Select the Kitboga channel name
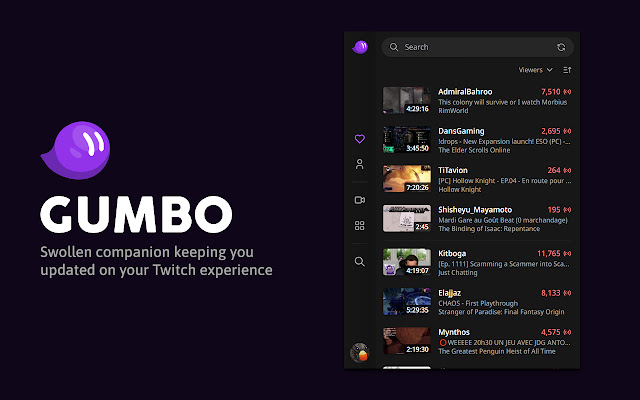Image resolution: width=640 pixels, height=400 pixels. point(452,253)
